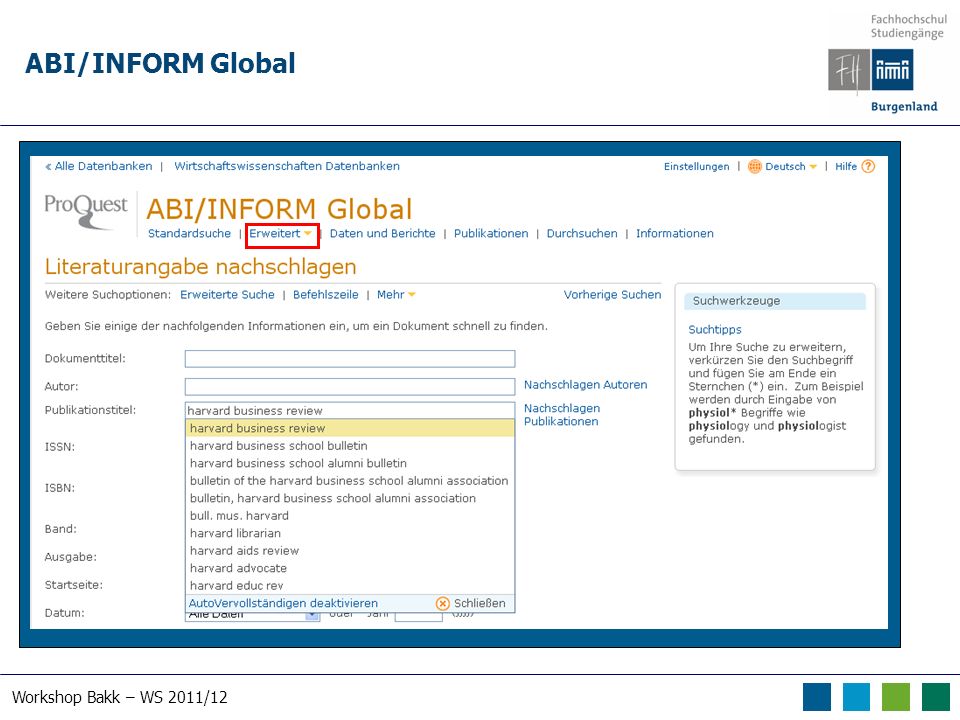Viewport: 960px width, 720px height.
Task: Select suggestion harvard aids review
Action: tap(350, 550)
